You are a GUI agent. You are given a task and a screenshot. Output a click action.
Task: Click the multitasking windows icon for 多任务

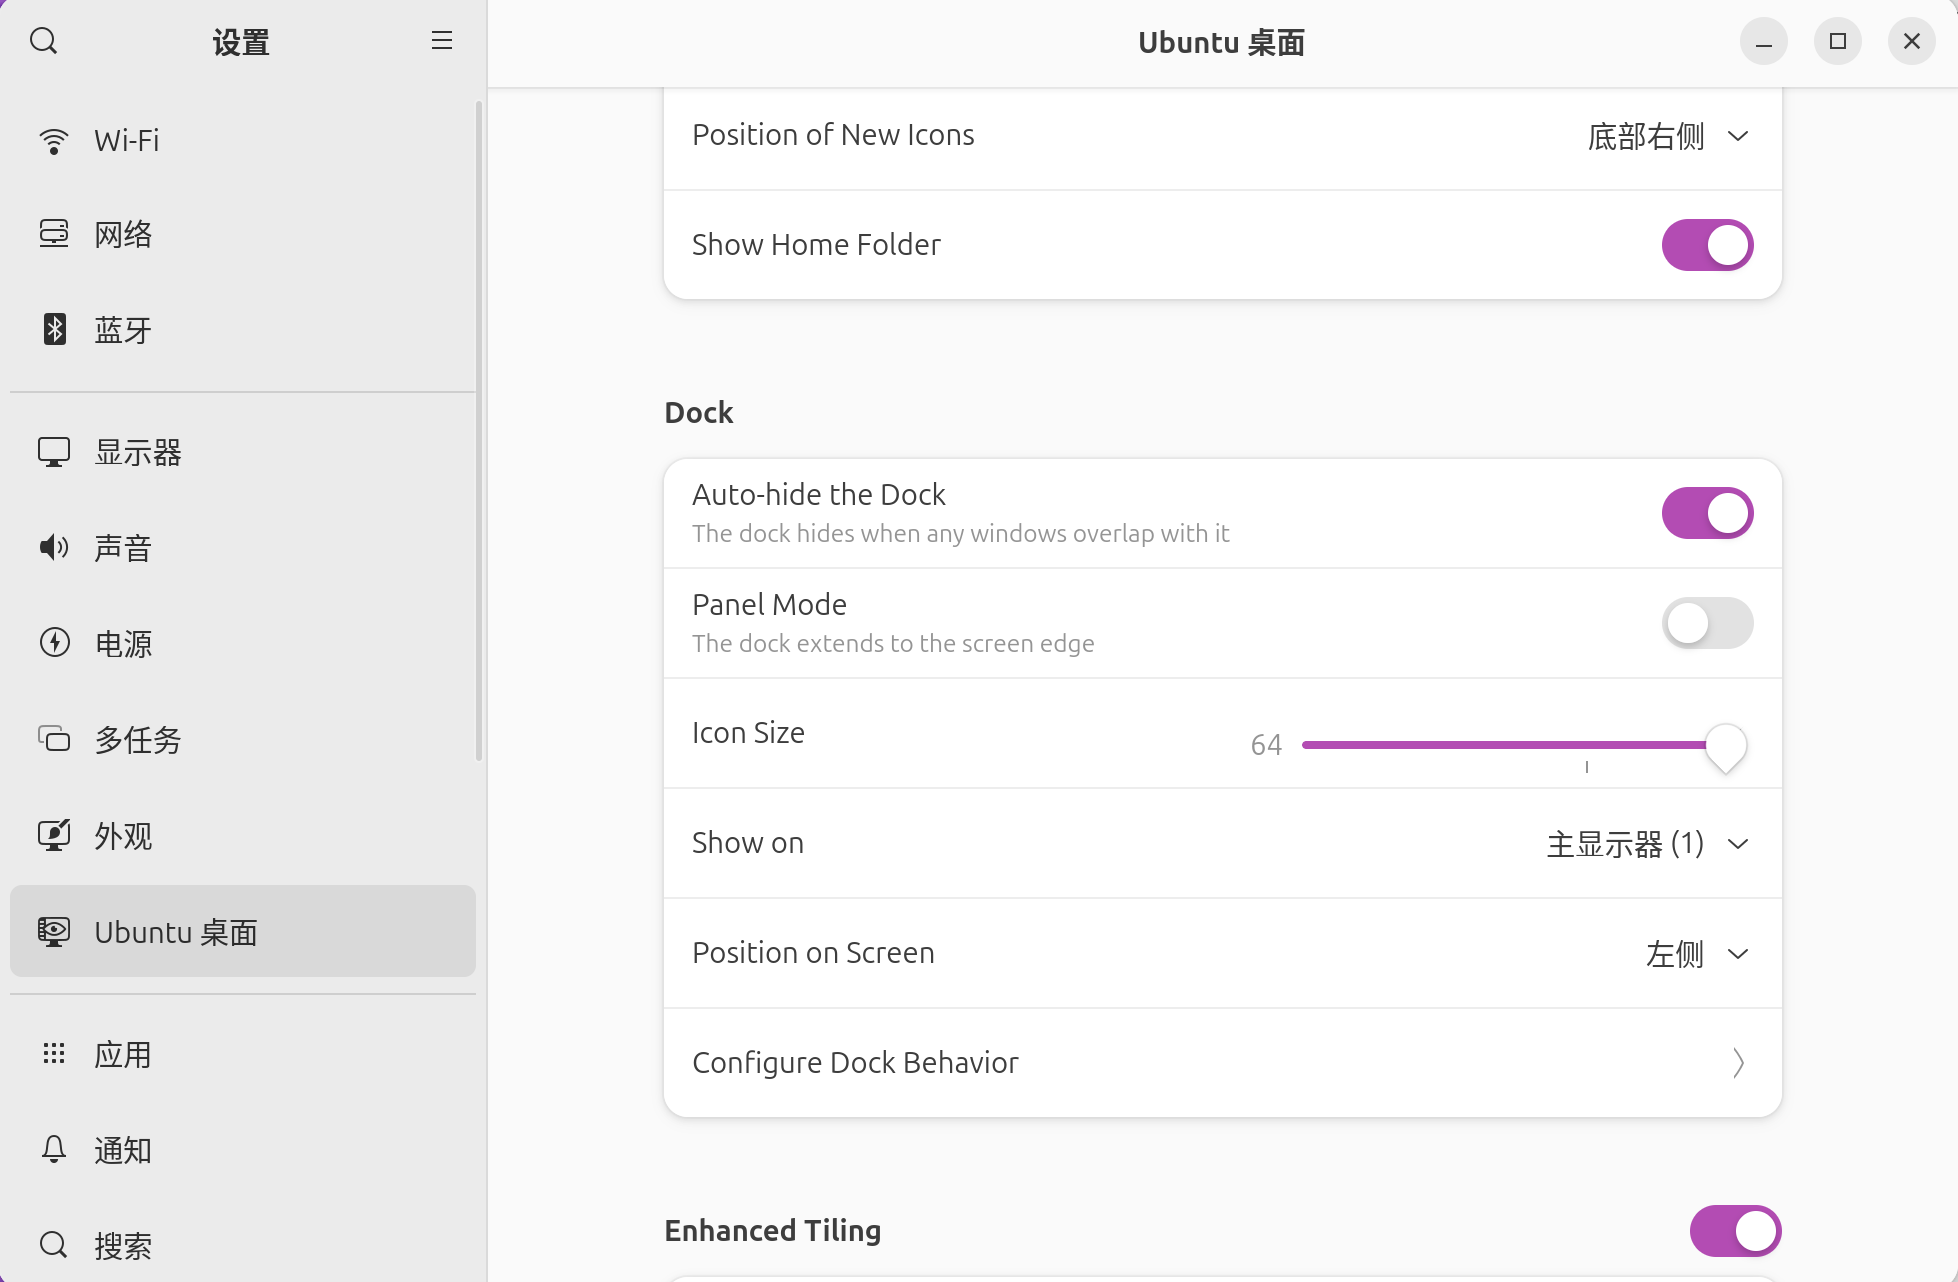[54, 739]
